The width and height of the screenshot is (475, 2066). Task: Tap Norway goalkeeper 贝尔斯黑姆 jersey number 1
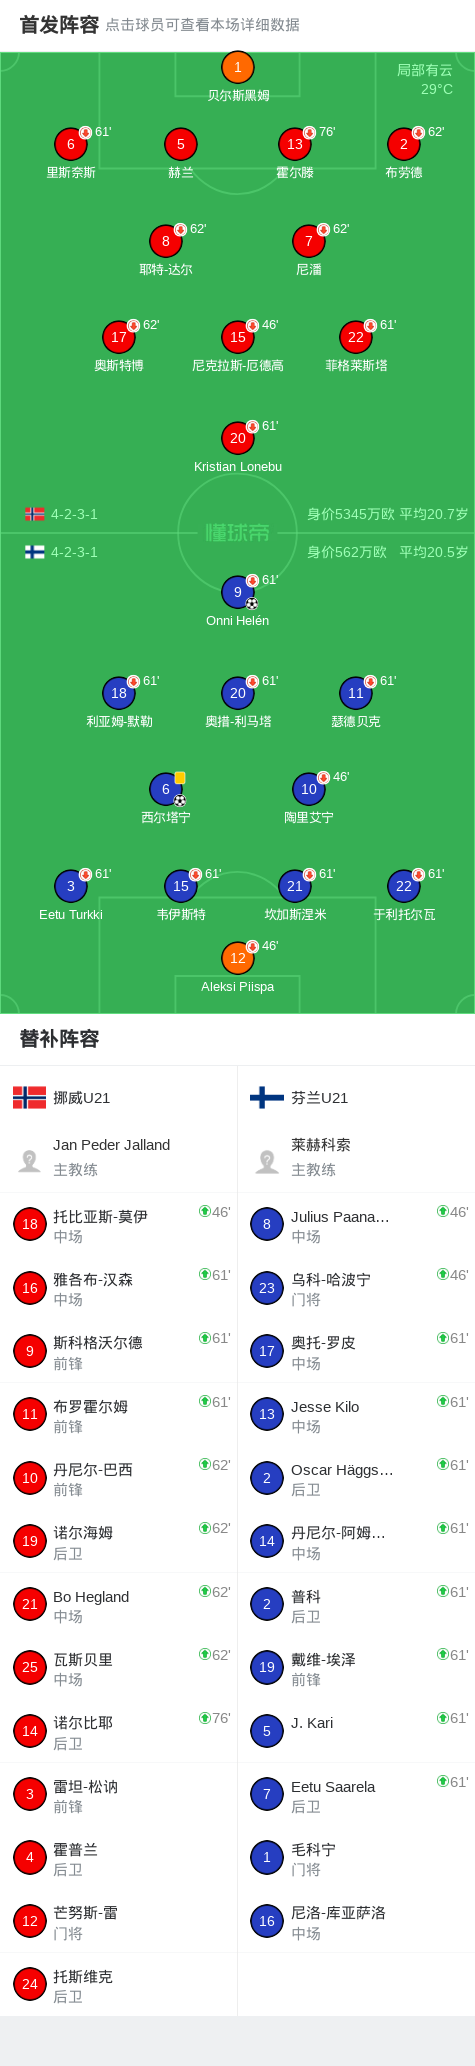[237, 67]
